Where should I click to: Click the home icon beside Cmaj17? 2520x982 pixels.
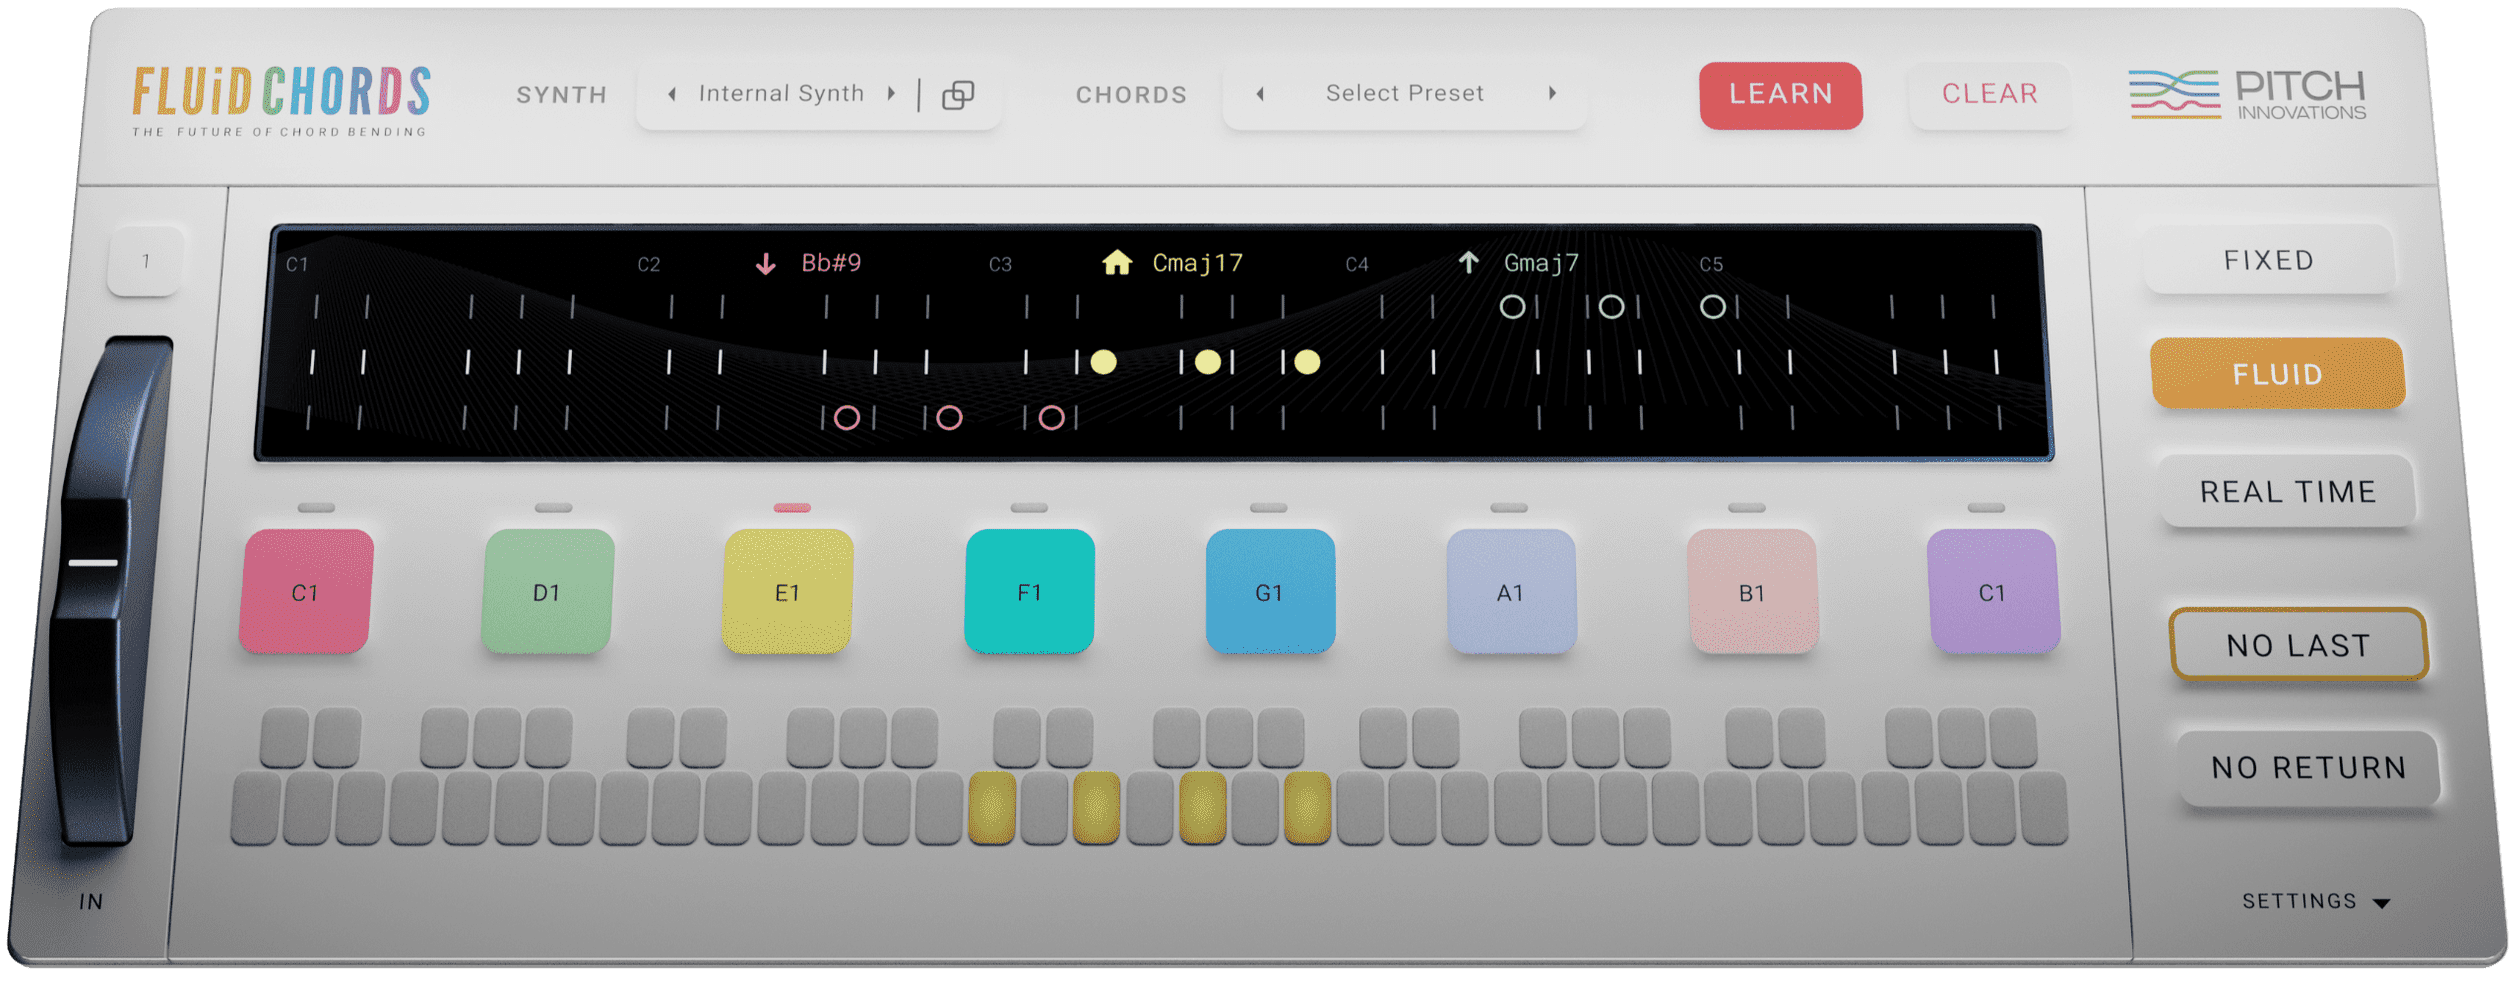click(1116, 263)
